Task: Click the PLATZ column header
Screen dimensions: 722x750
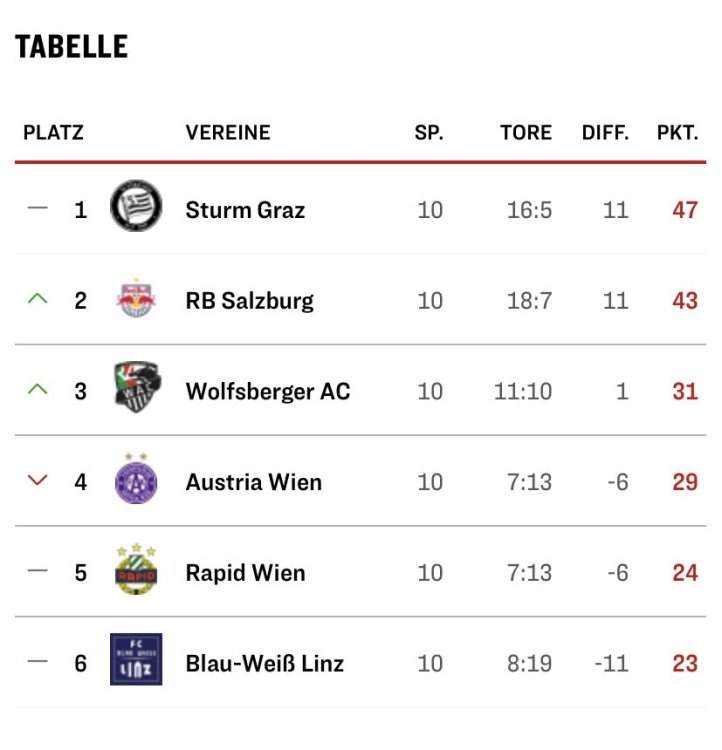Action: tap(53, 132)
